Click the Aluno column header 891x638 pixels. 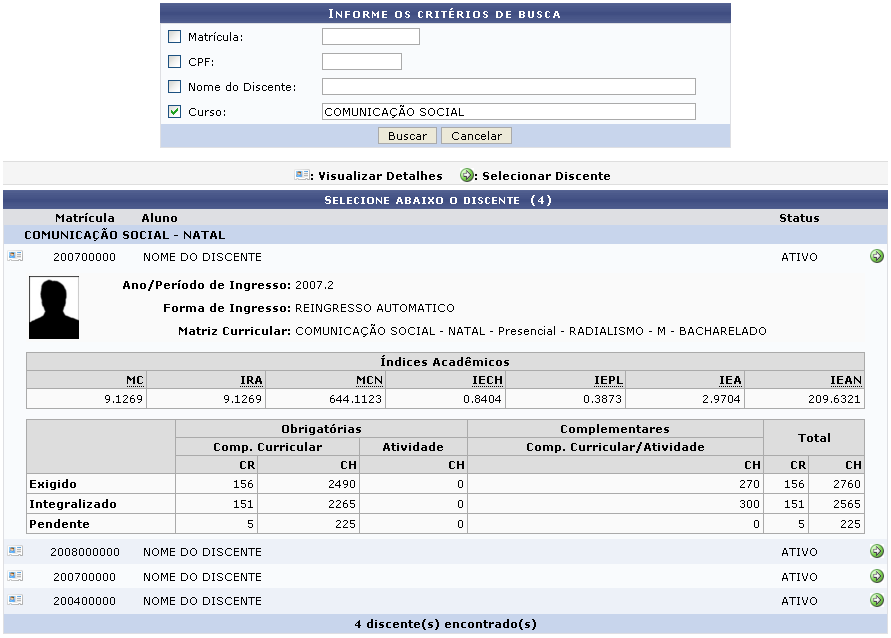[159, 218]
